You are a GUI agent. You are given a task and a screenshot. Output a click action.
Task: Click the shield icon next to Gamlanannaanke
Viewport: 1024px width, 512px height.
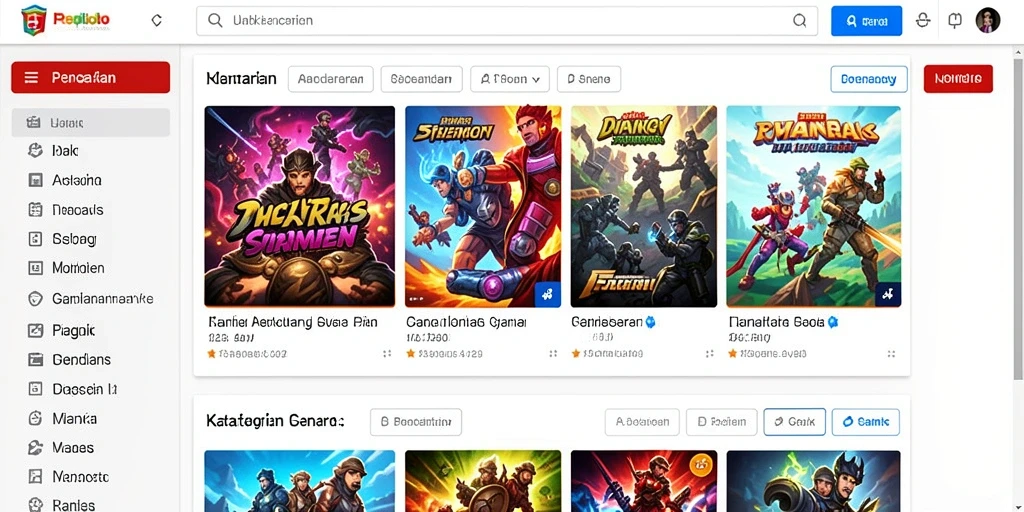pyautogui.click(x=35, y=299)
